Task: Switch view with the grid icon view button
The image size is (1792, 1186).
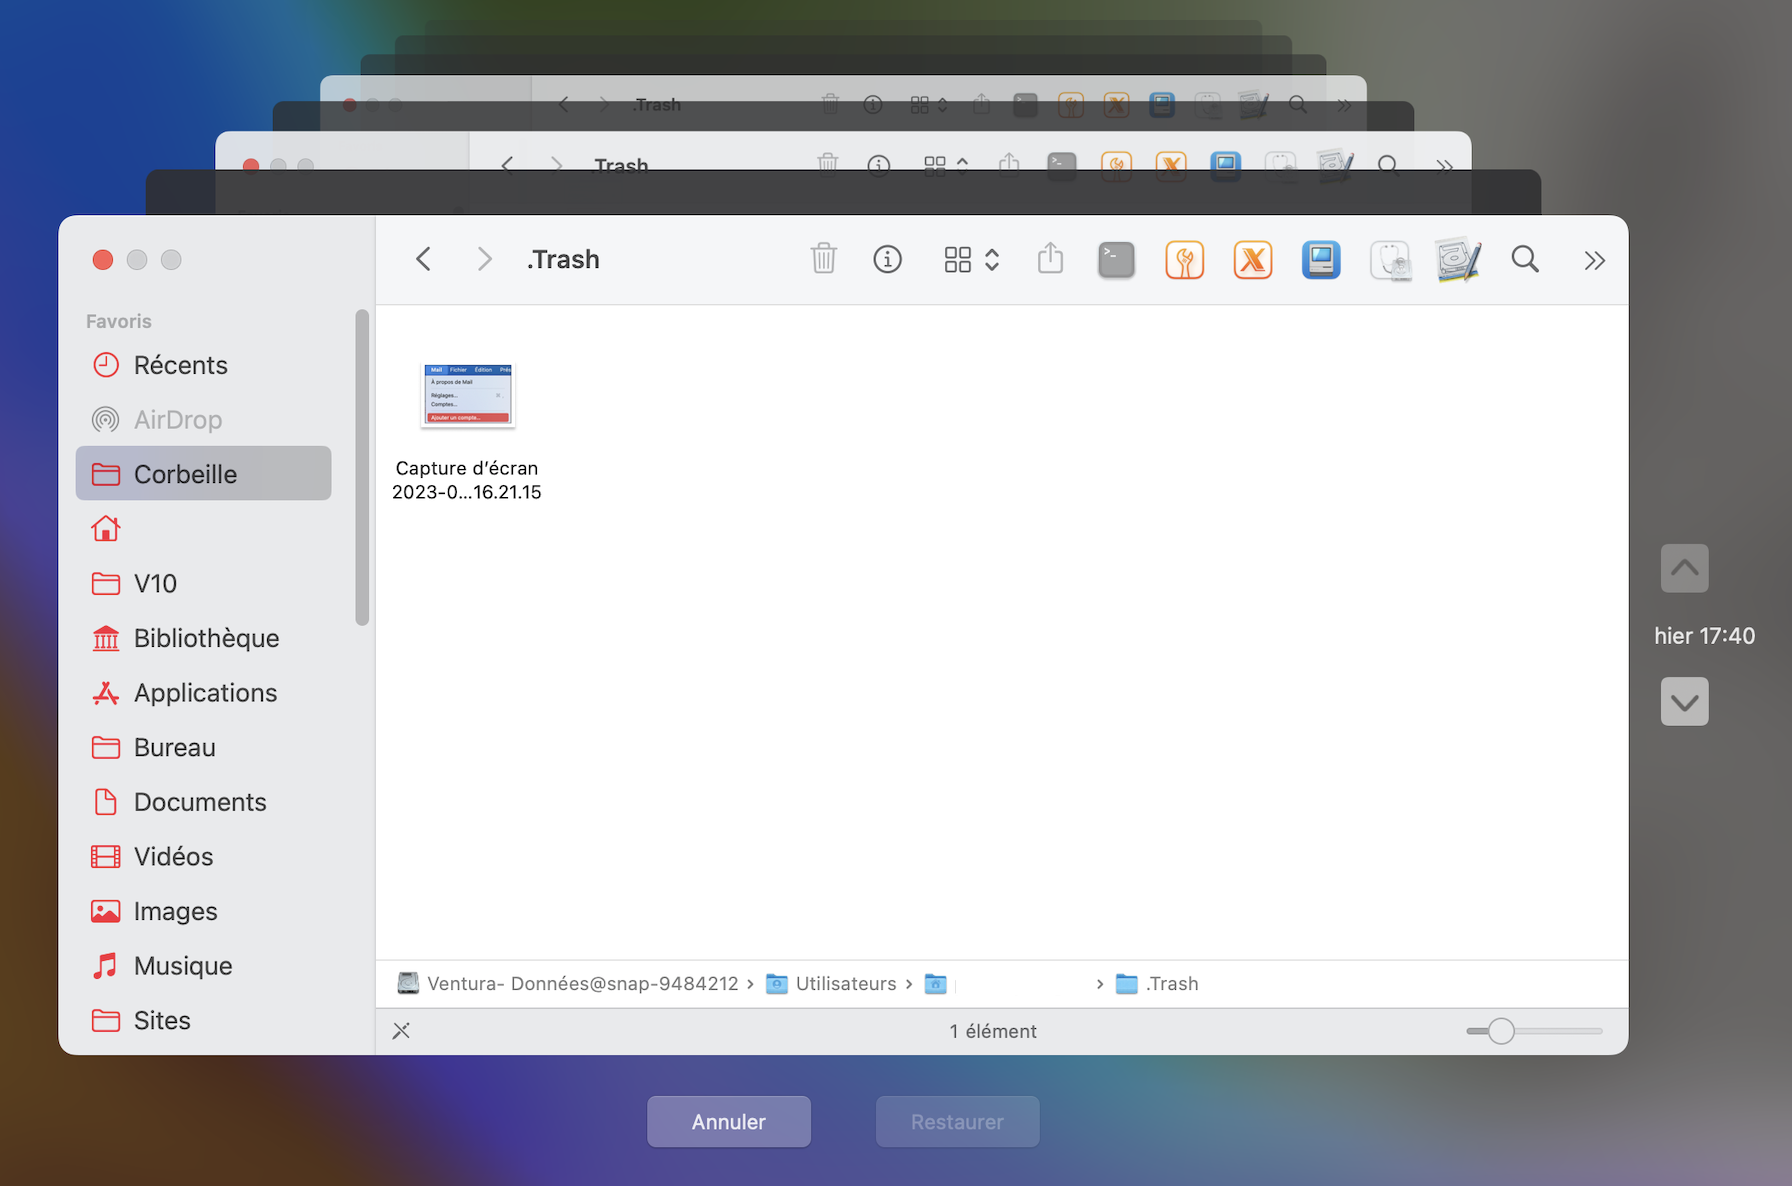Action: pos(957,260)
